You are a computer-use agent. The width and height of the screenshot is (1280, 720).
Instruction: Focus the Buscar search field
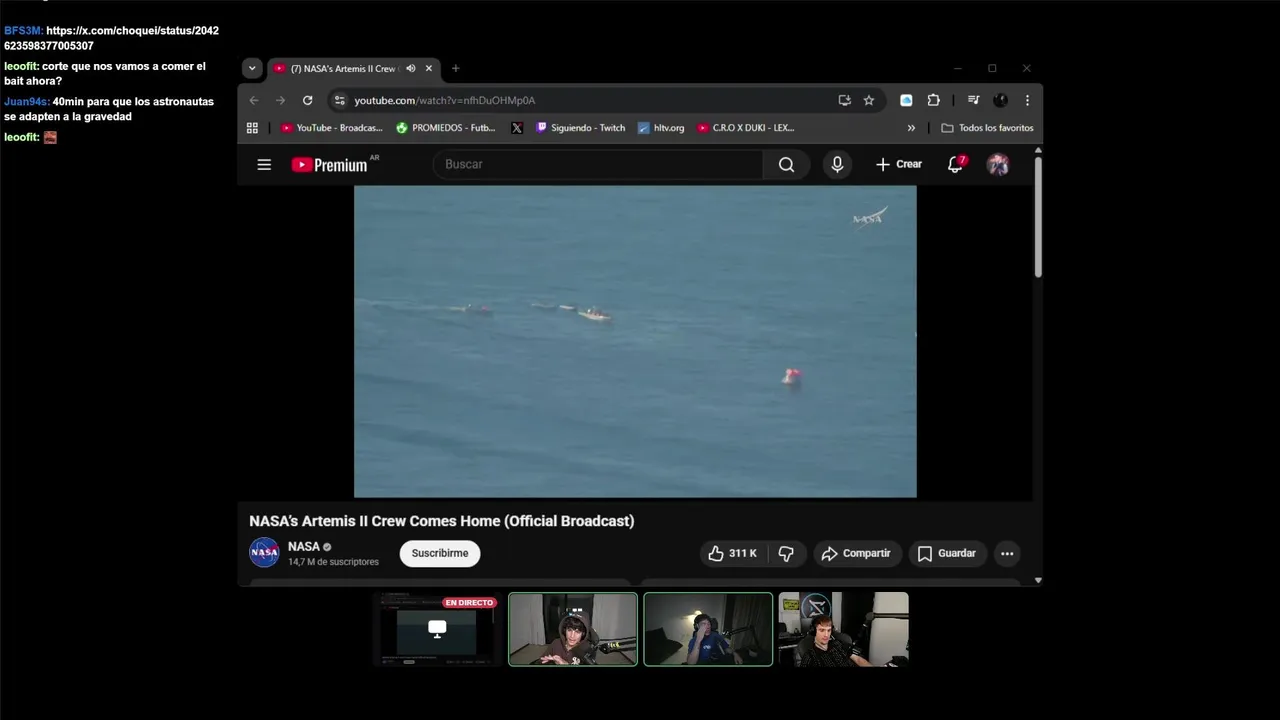pos(598,165)
